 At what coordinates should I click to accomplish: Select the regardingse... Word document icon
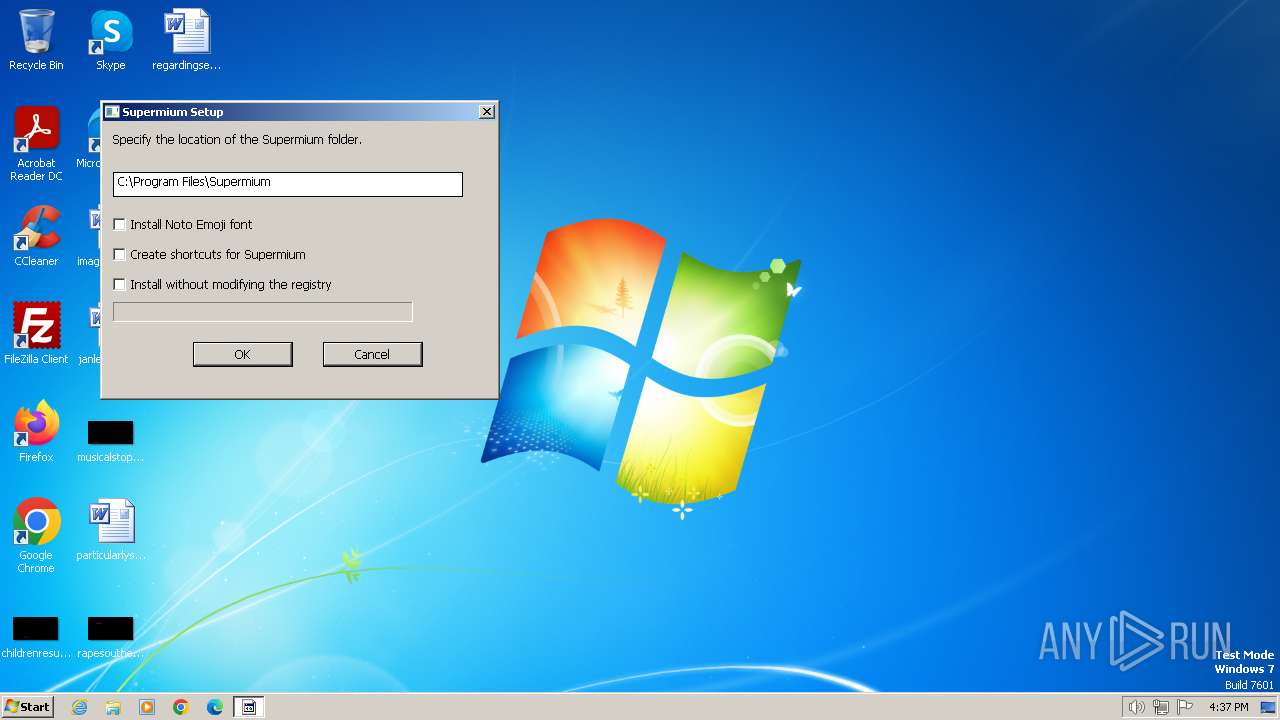(186, 40)
